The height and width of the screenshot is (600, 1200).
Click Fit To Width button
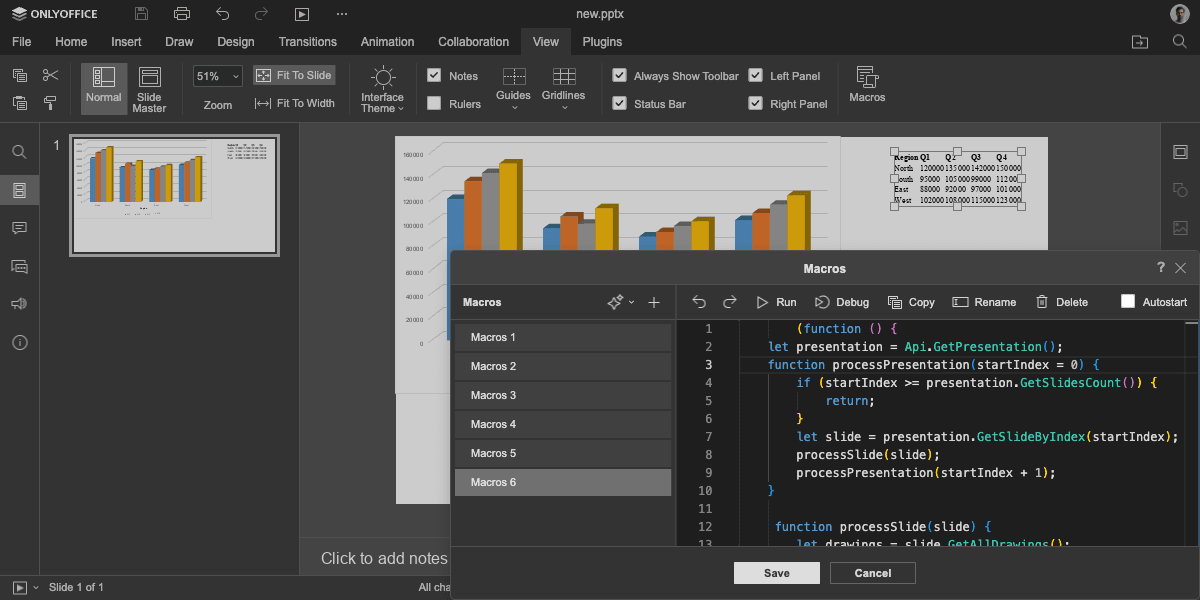[294, 103]
